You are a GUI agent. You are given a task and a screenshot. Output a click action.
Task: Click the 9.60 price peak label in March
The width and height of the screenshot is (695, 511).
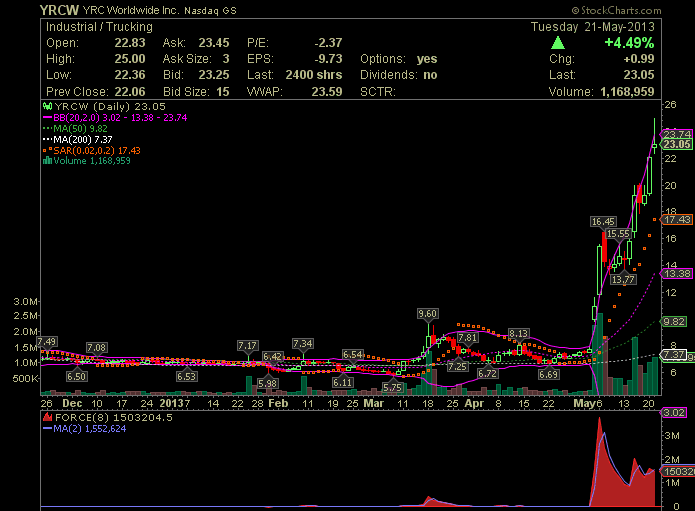pyautogui.click(x=427, y=313)
